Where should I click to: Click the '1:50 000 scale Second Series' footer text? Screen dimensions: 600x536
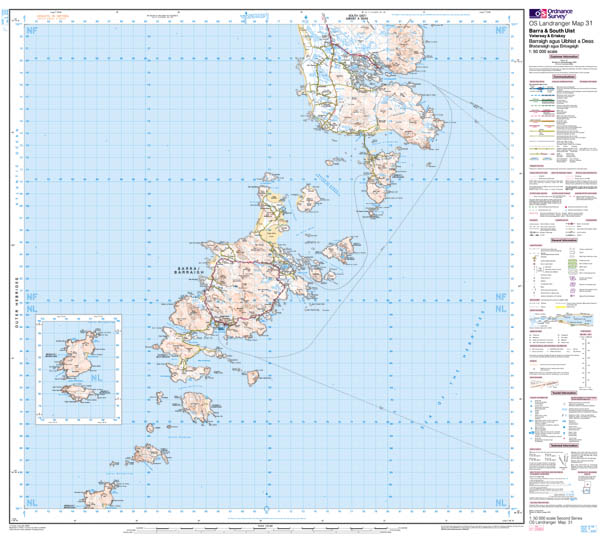click(555, 518)
